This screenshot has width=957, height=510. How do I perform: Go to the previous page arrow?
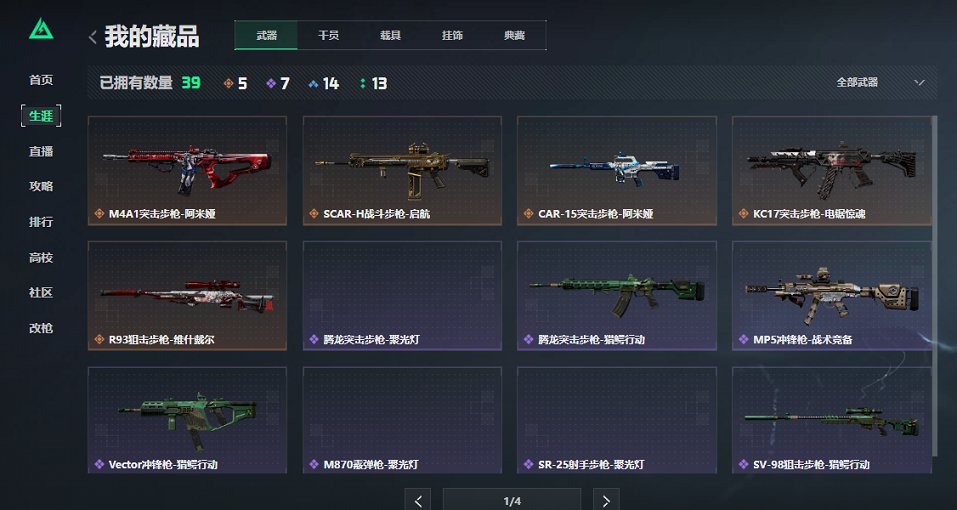click(x=418, y=501)
